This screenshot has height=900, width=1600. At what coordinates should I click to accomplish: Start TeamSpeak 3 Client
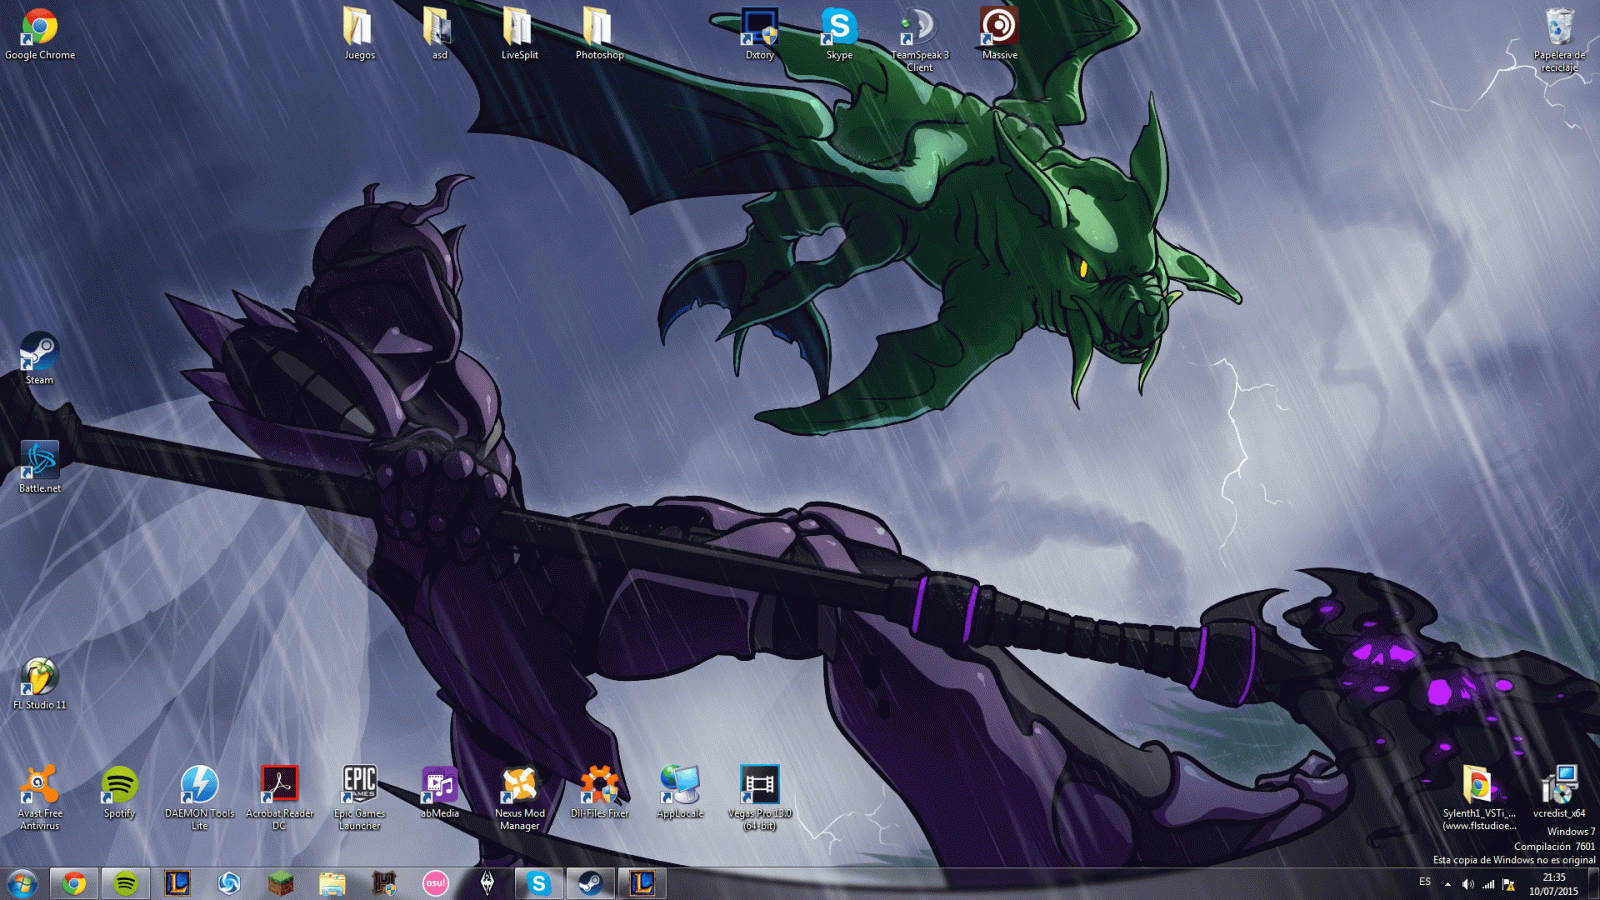coord(918,25)
